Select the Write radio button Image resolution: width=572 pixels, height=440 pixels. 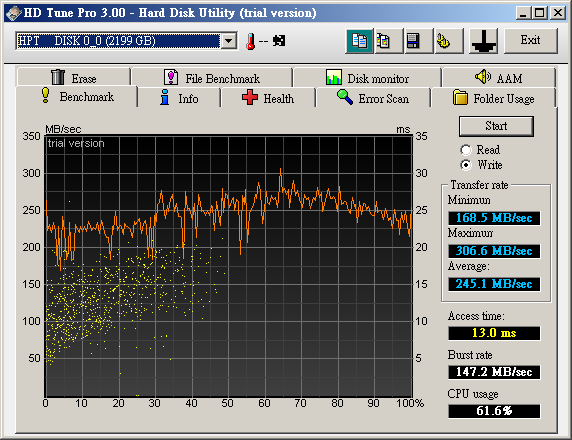click(x=466, y=165)
